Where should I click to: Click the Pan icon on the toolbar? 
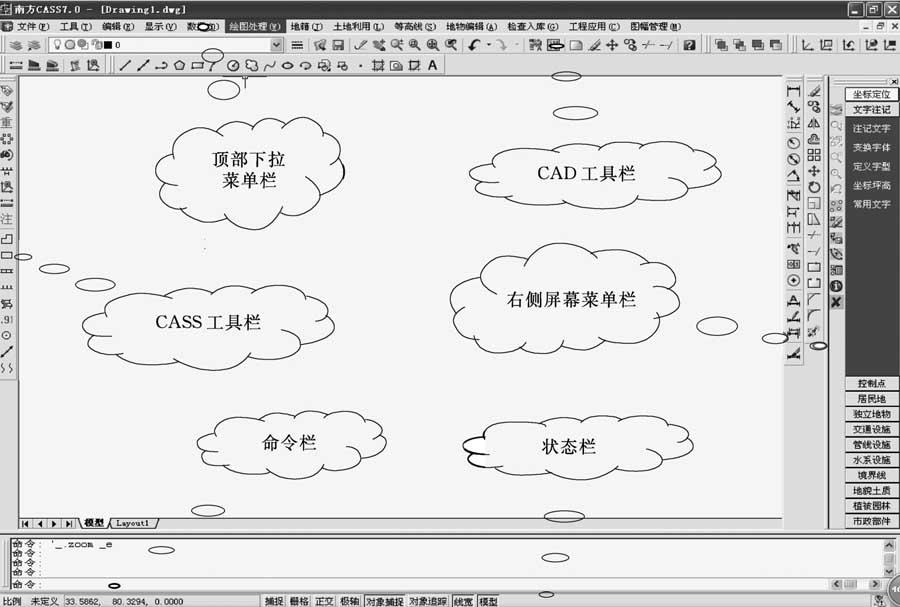pos(378,45)
